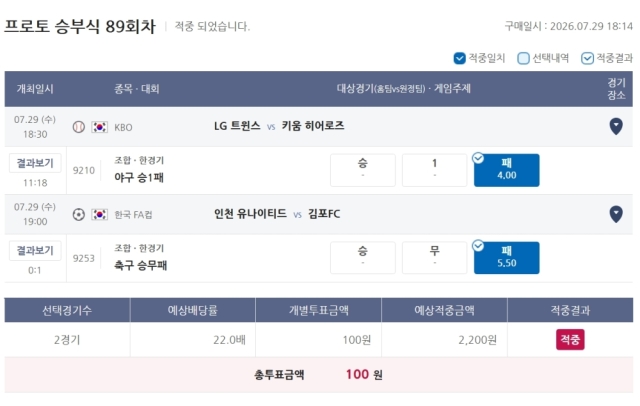Choose 무 option for 인천 유나이티드 game

click(x=434, y=258)
